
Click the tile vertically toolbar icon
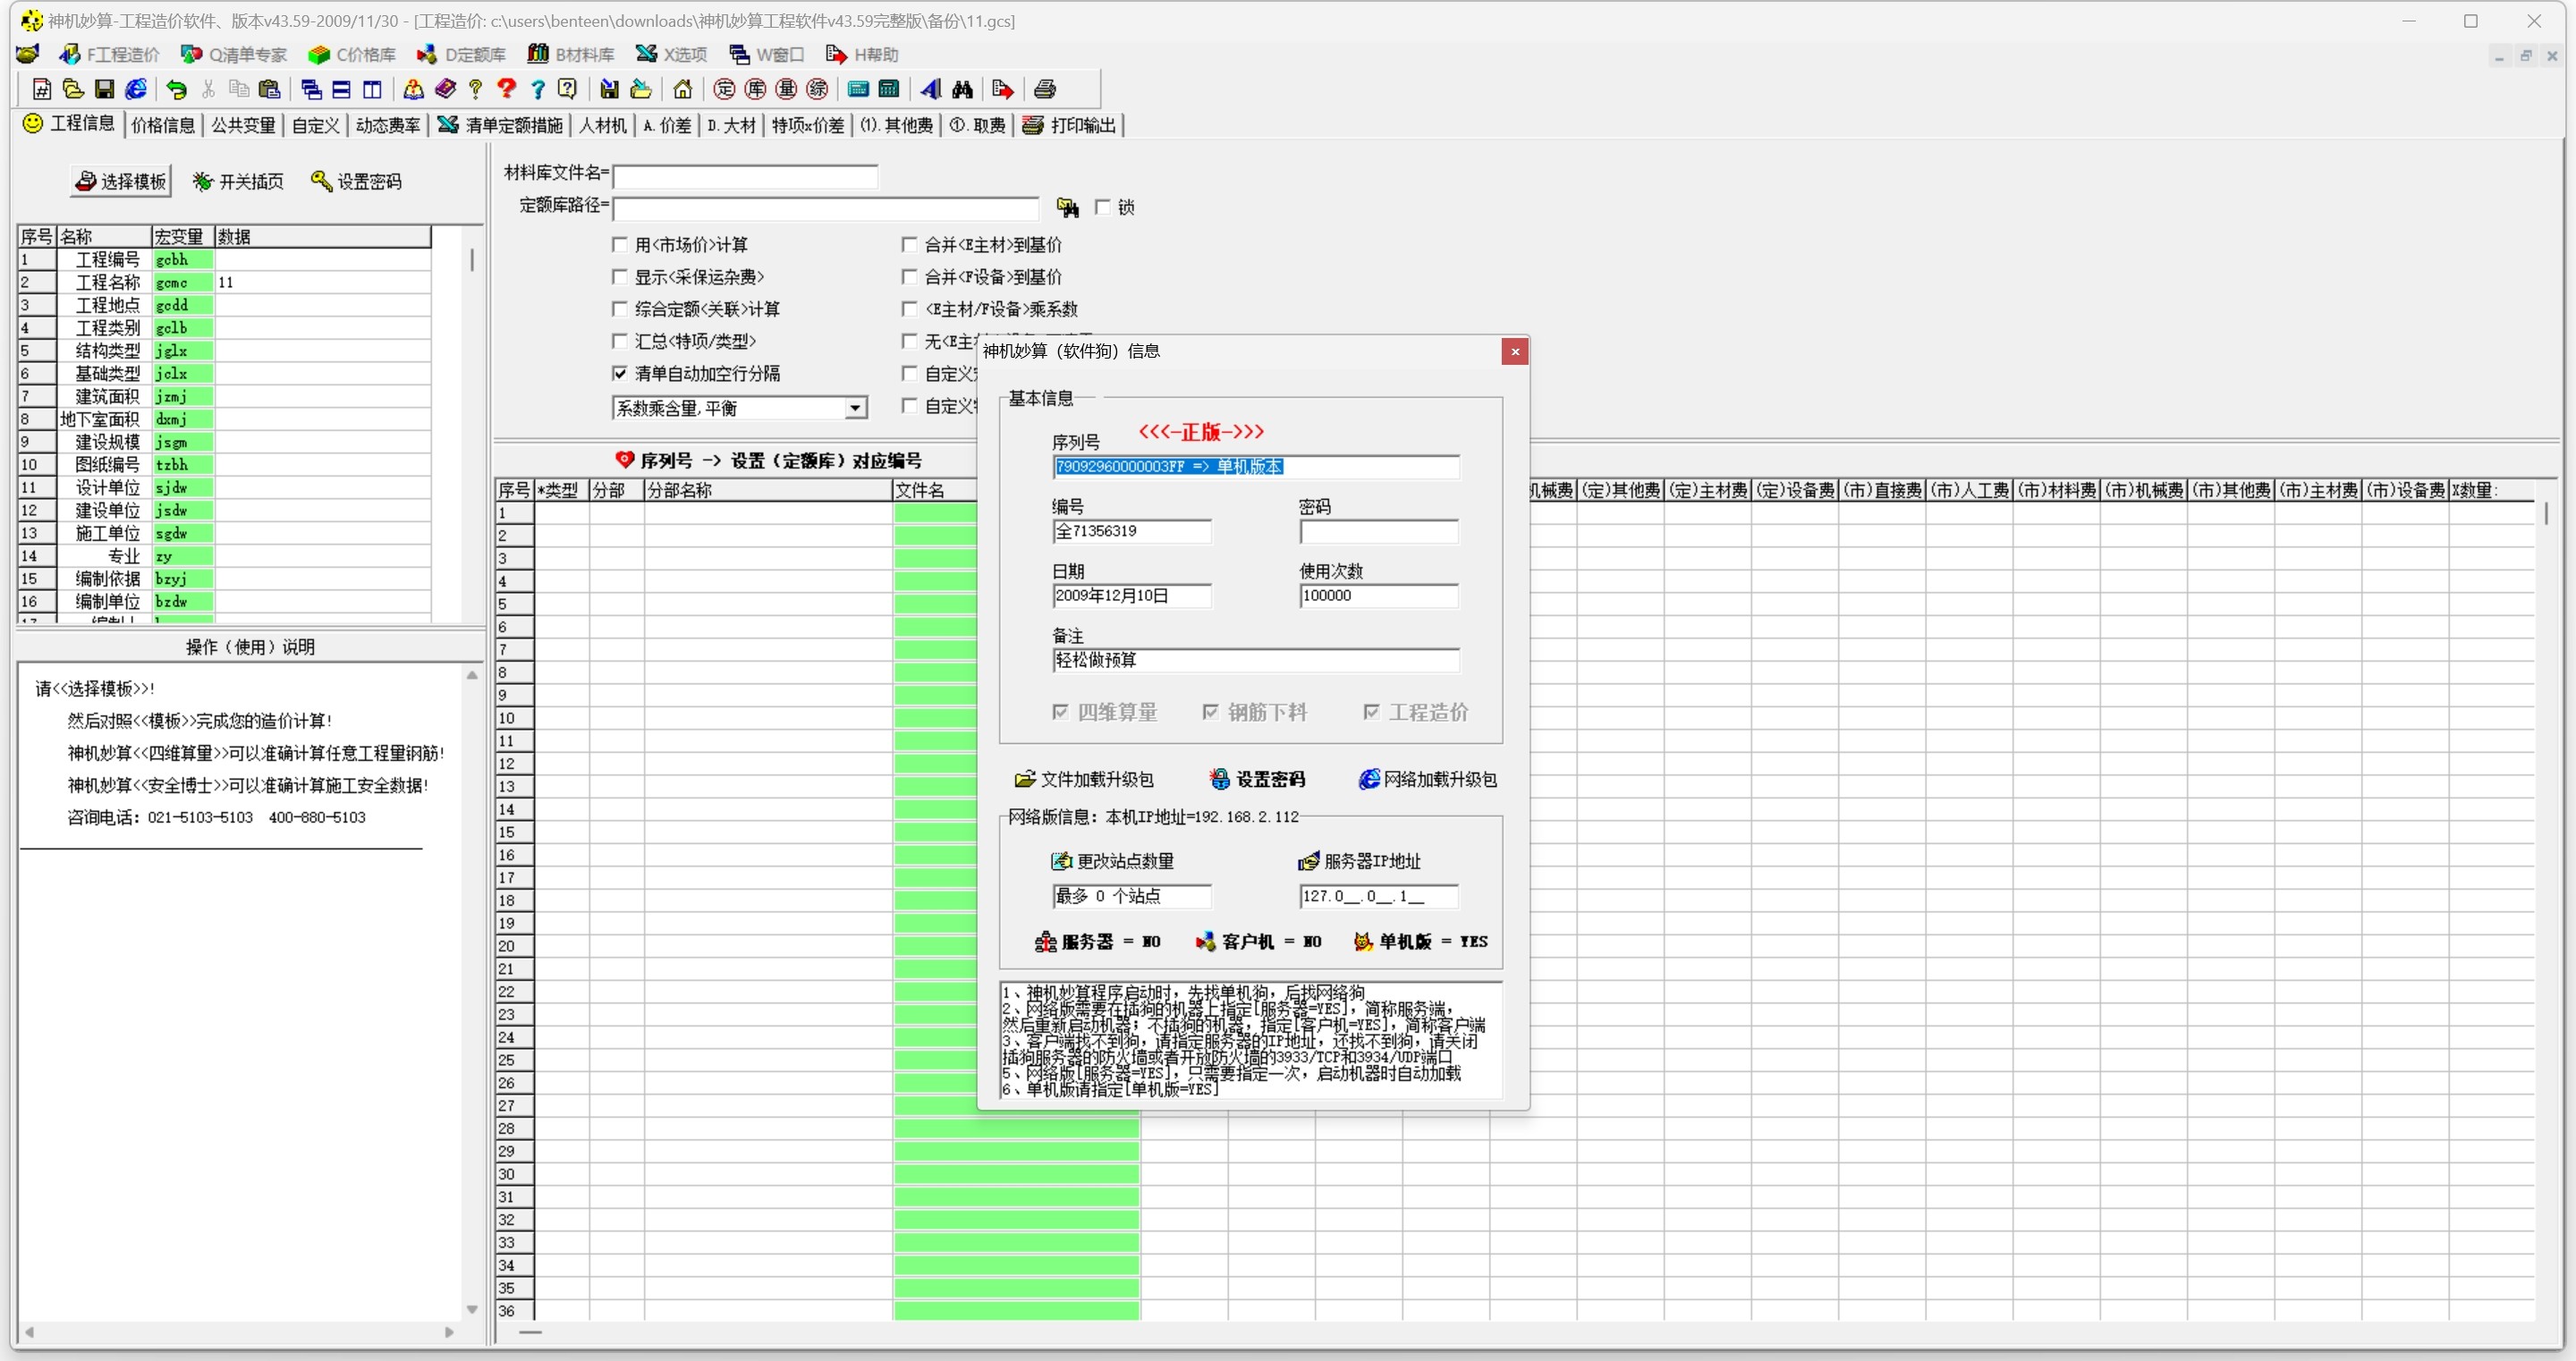[x=372, y=89]
